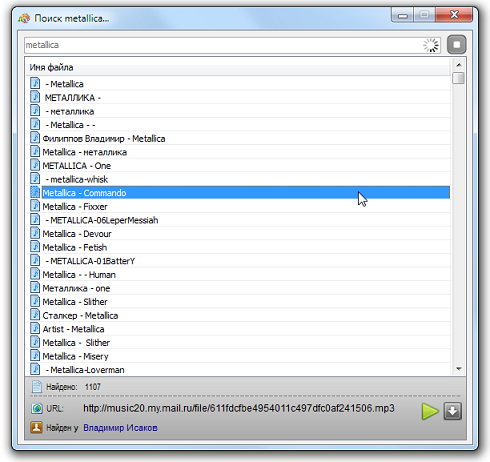The height and width of the screenshot is (462, 490).
Task: Download the file with the down-arrow button
Action: tap(452, 411)
